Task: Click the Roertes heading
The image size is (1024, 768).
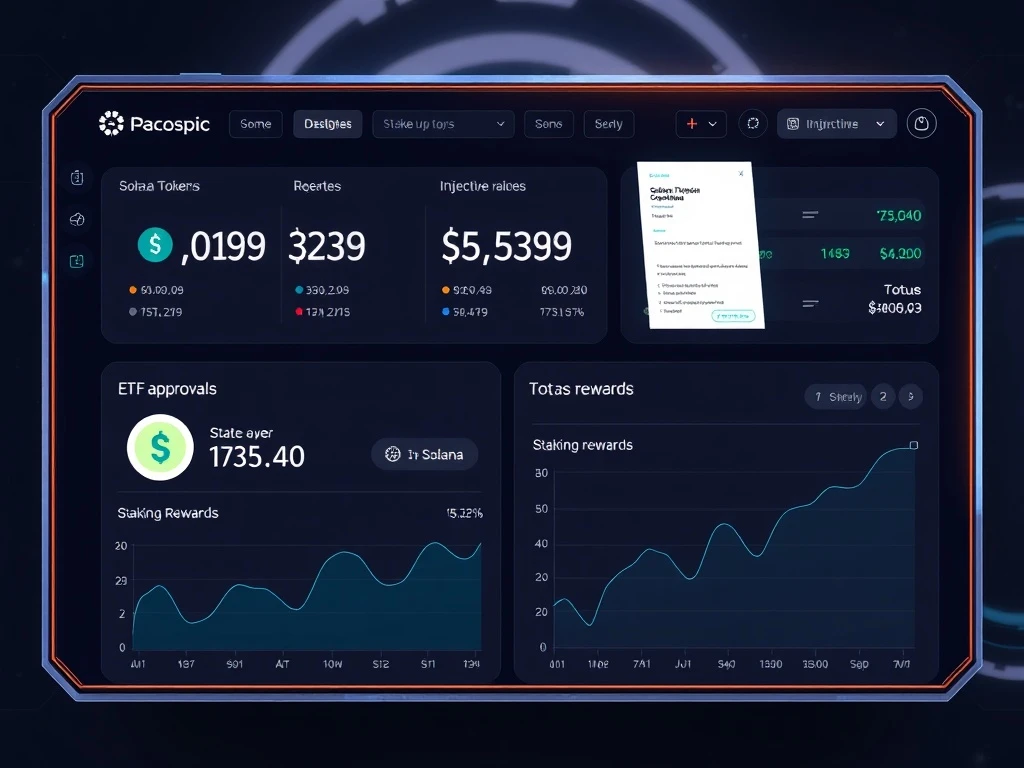Action: coord(317,186)
